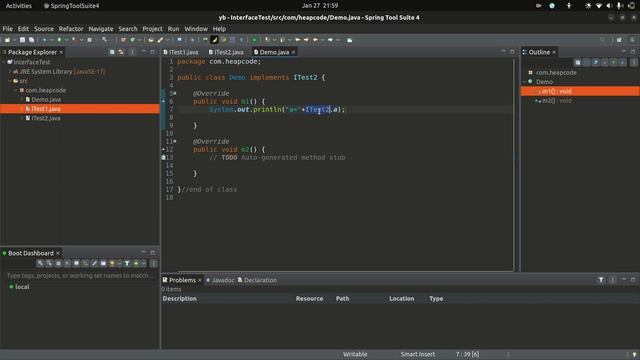Click the volume icon in system tray
The image size is (640, 360).
pyautogui.click(x=609, y=6)
